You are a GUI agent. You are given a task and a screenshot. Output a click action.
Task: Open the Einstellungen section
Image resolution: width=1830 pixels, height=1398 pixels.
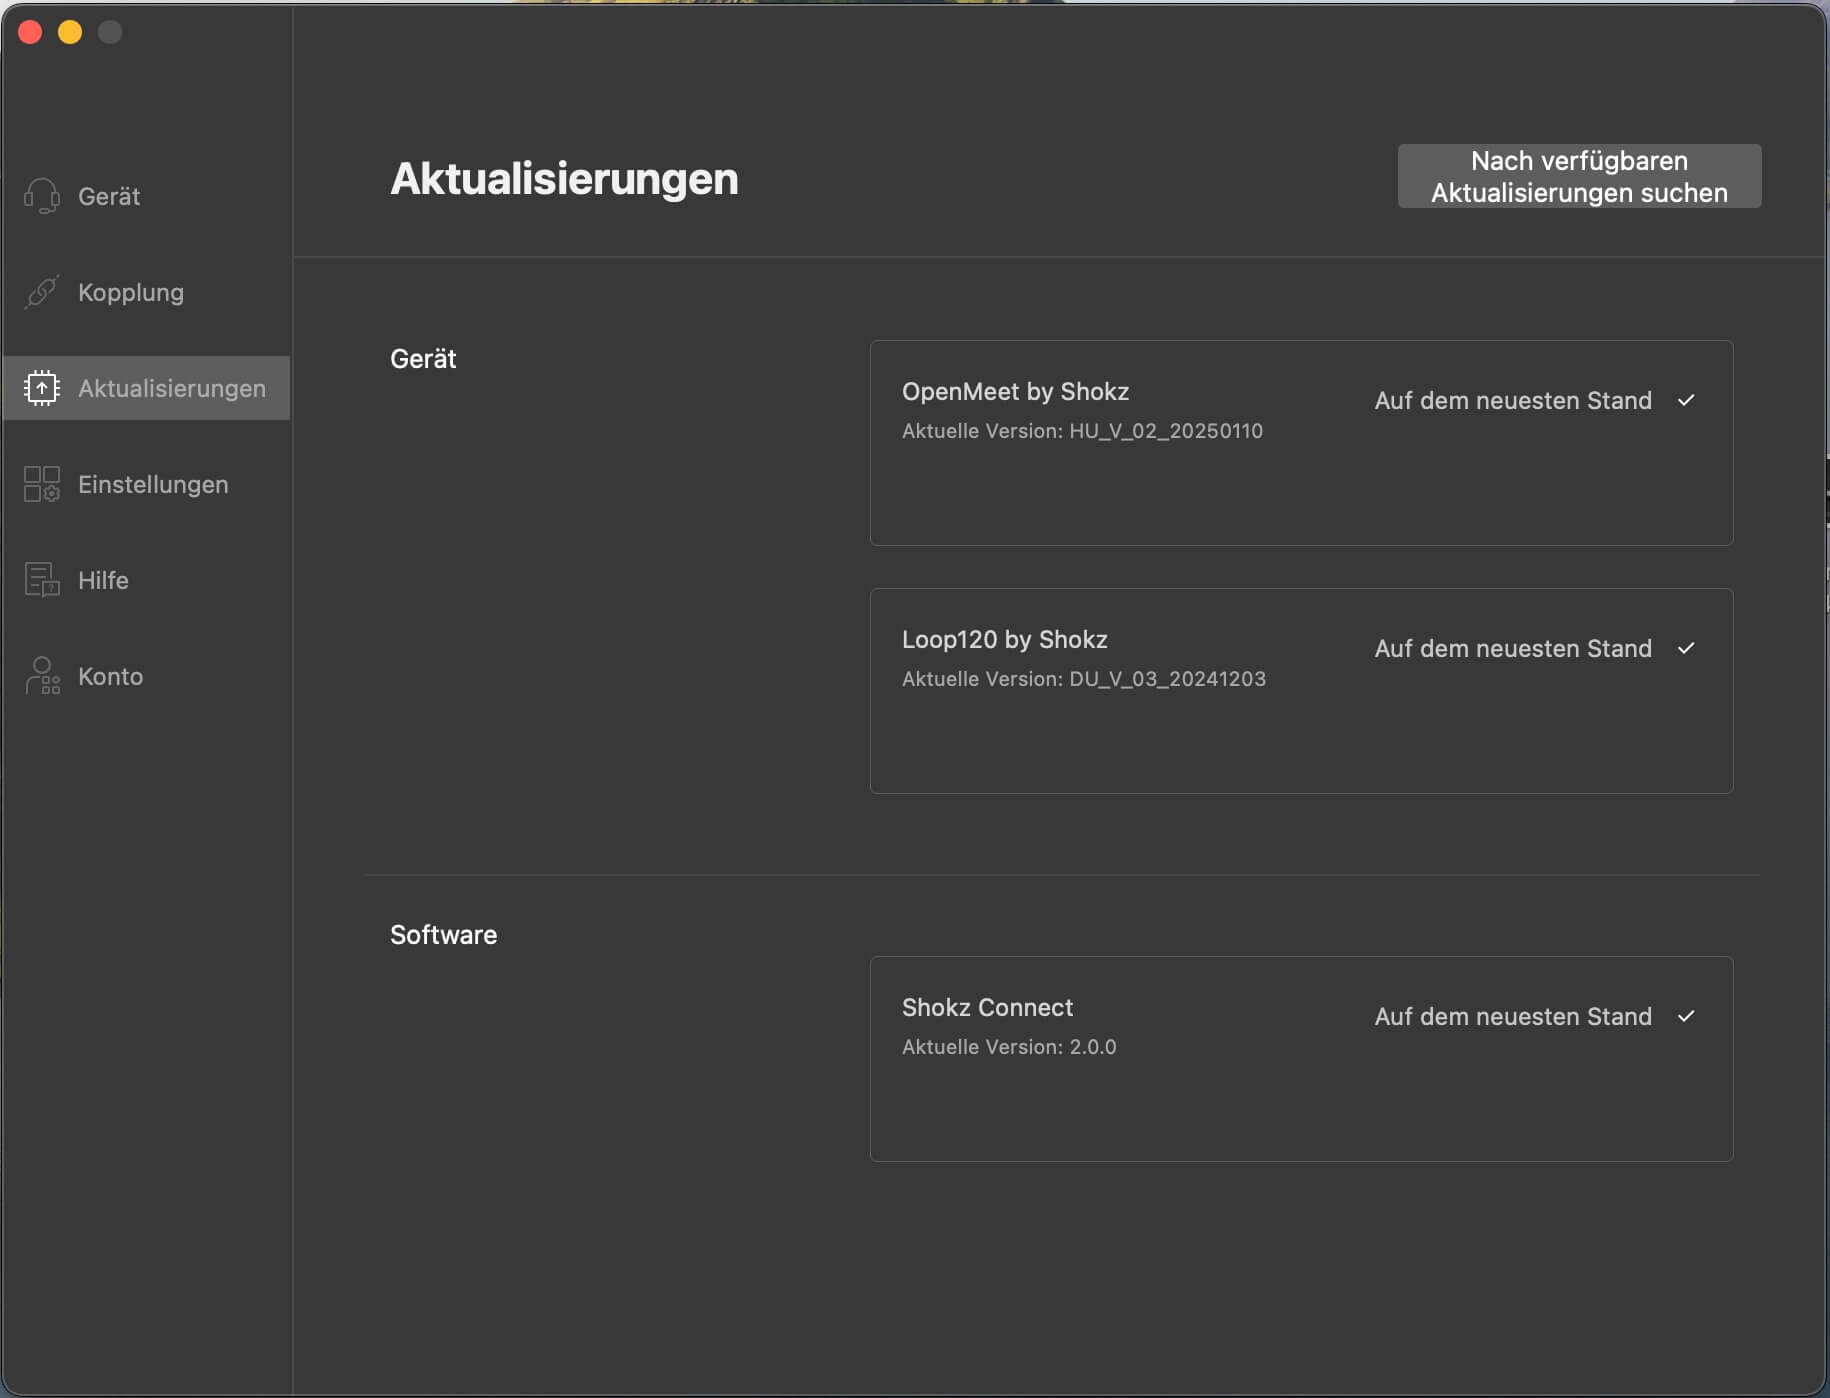(146, 484)
